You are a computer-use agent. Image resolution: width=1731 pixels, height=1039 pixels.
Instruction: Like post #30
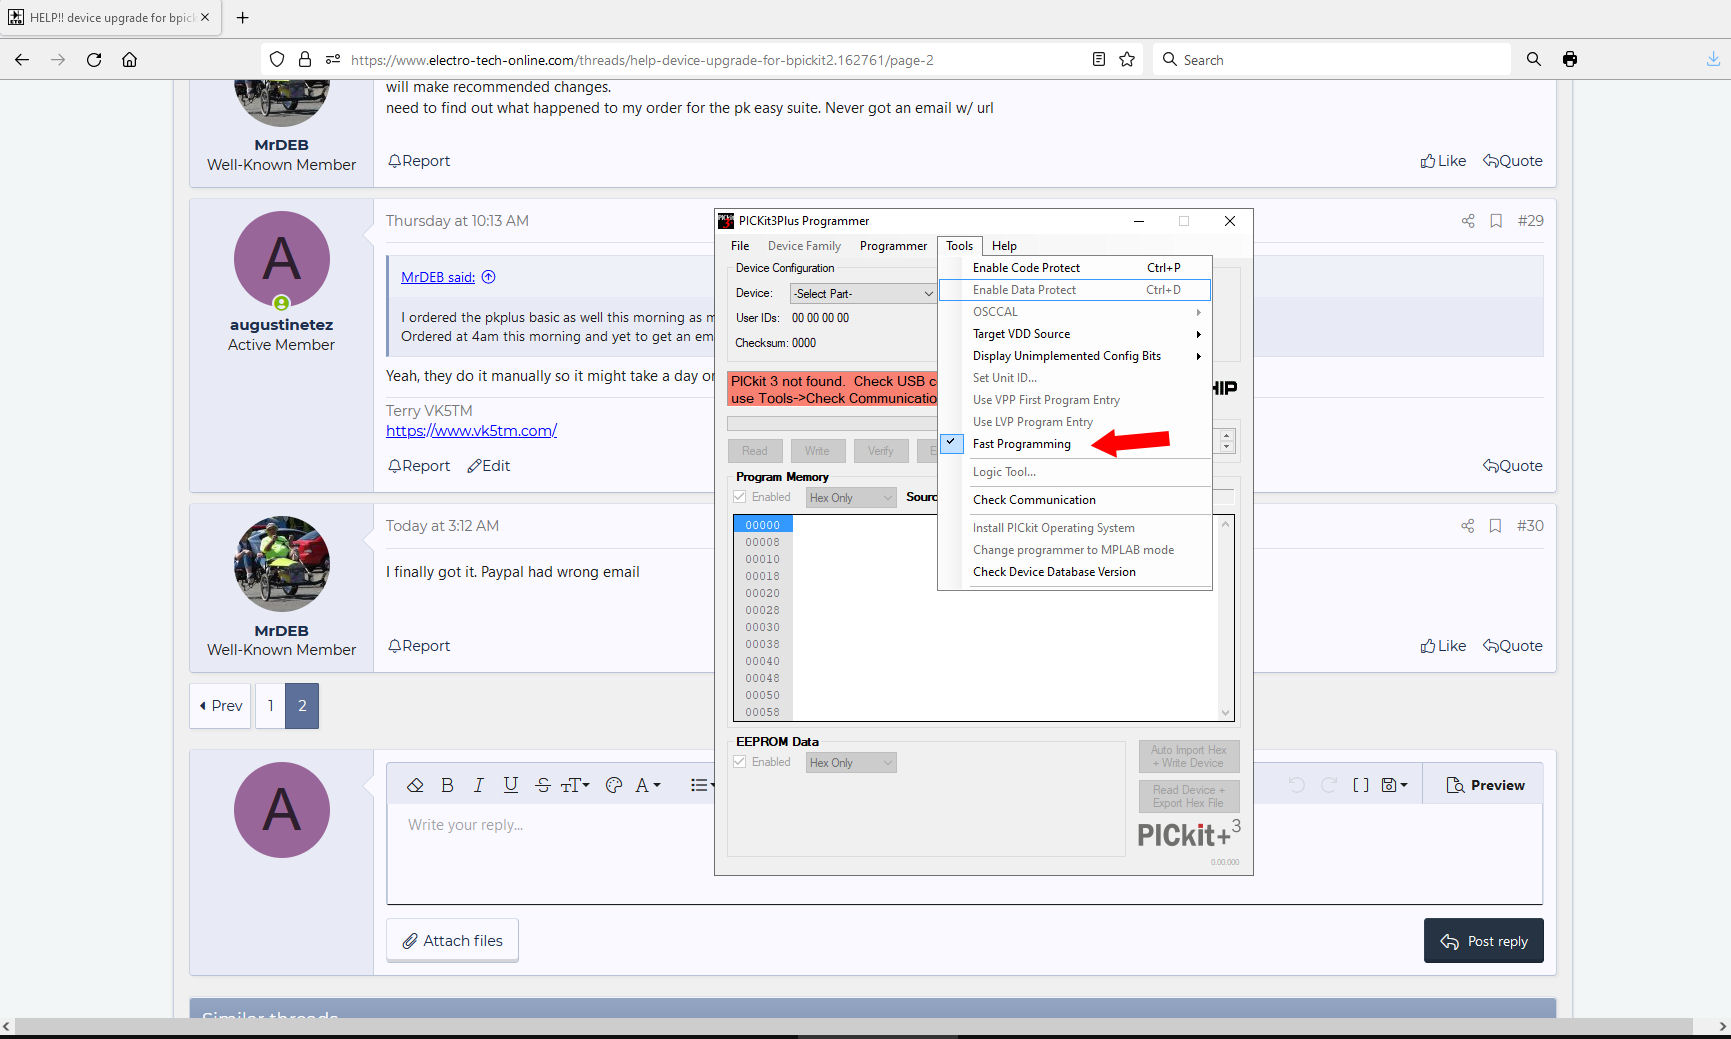(x=1443, y=646)
